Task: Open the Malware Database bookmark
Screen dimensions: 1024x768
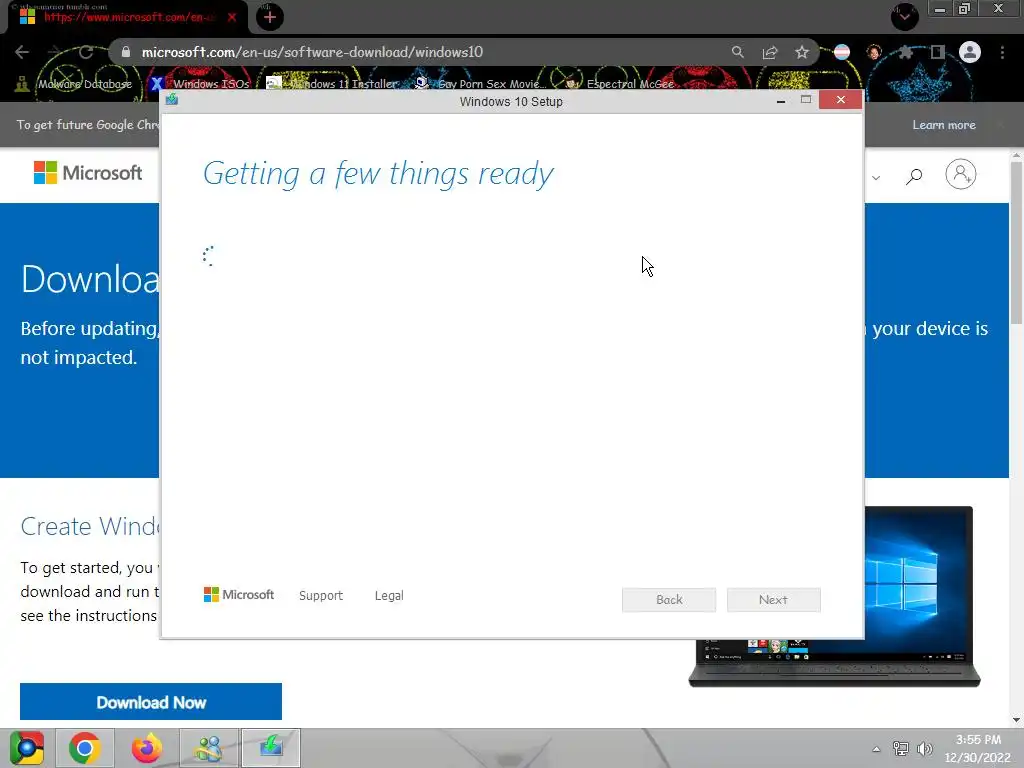Action: pyautogui.click(x=74, y=84)
